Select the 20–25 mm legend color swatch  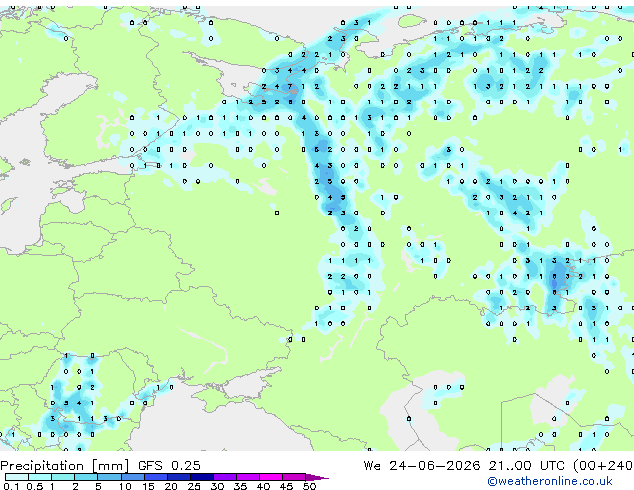pos(178,477)
